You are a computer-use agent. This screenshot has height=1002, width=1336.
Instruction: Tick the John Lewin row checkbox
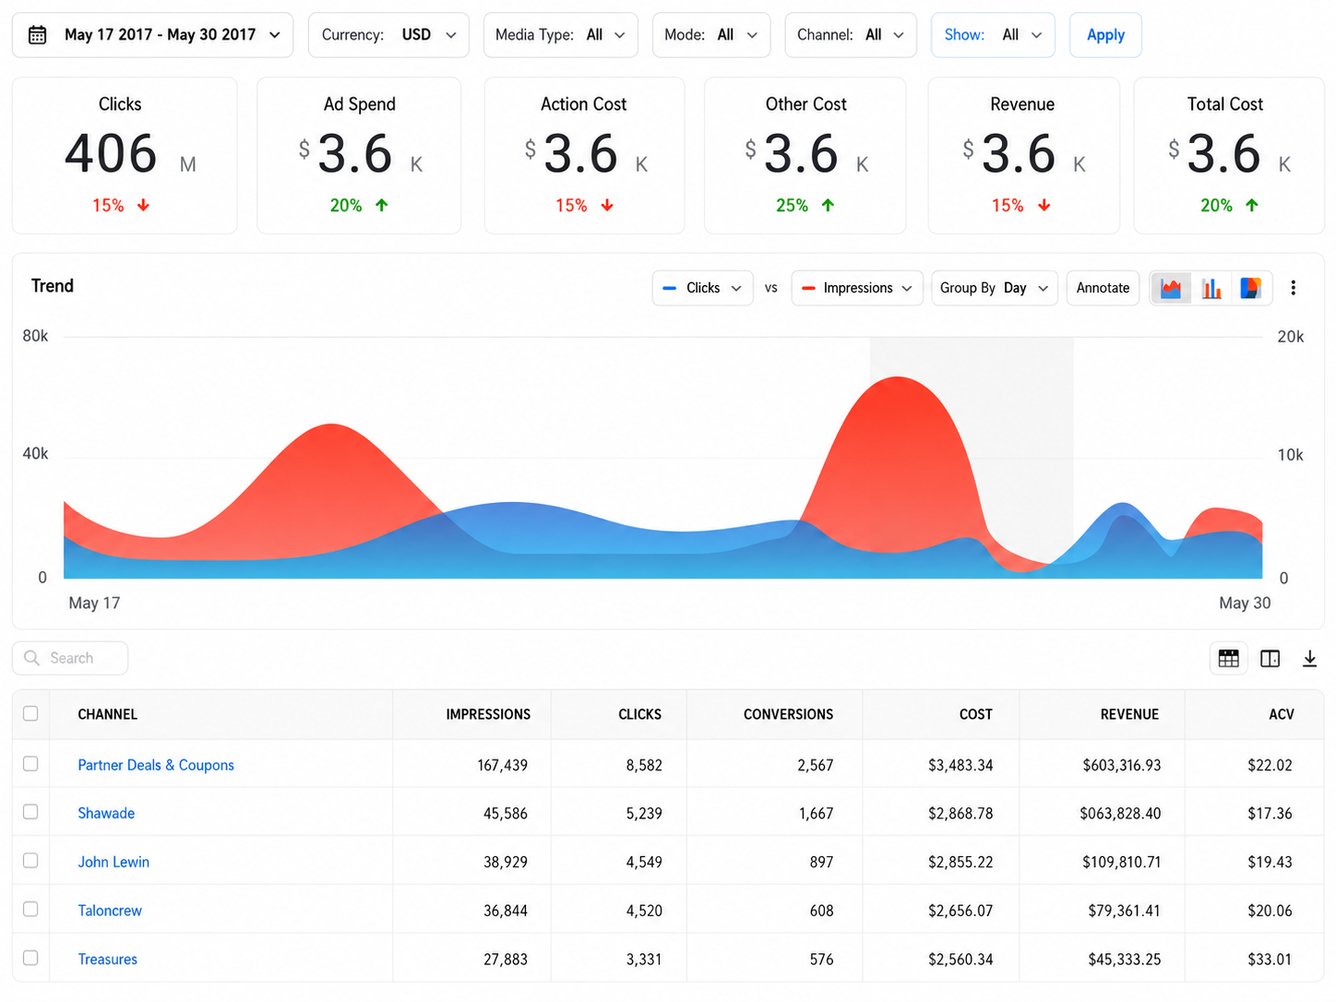tap(31, 861)
